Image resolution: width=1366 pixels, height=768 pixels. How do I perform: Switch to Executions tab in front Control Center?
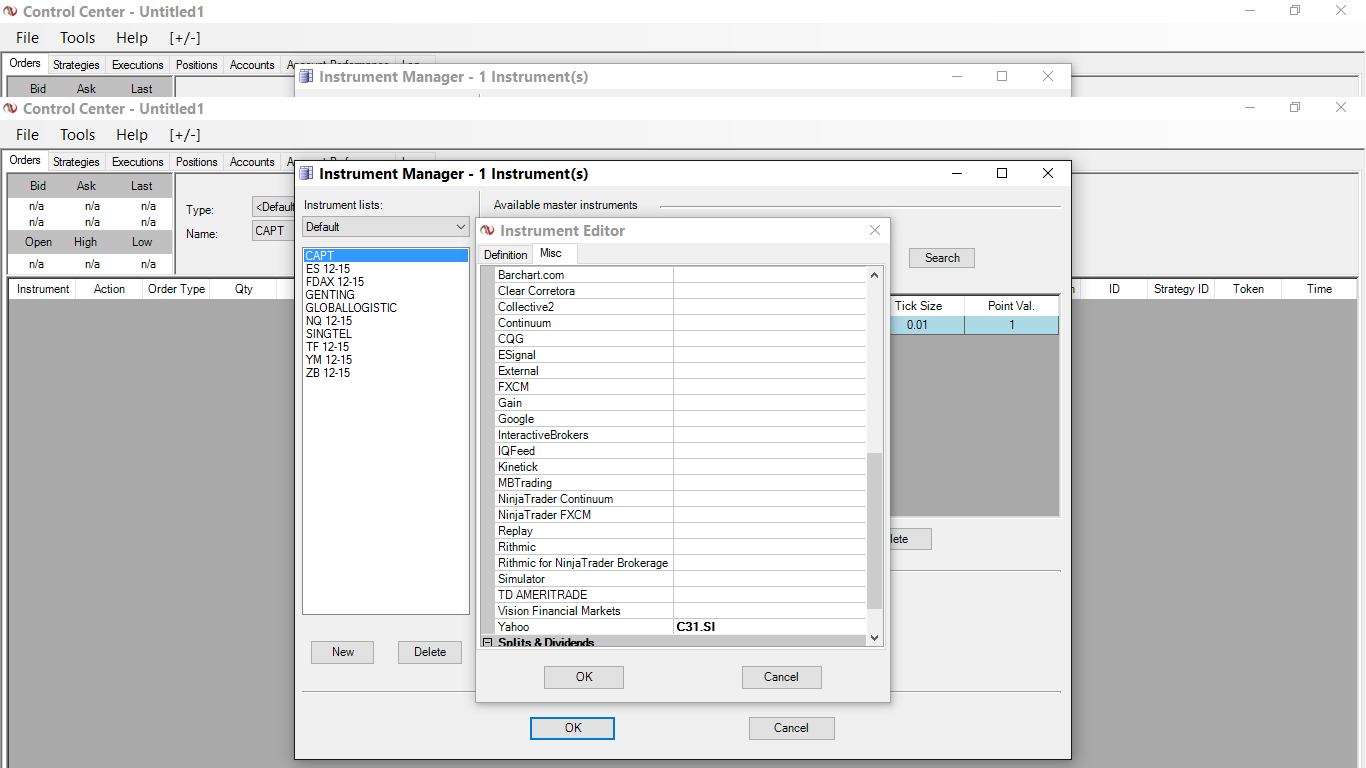tap(138, 162)
